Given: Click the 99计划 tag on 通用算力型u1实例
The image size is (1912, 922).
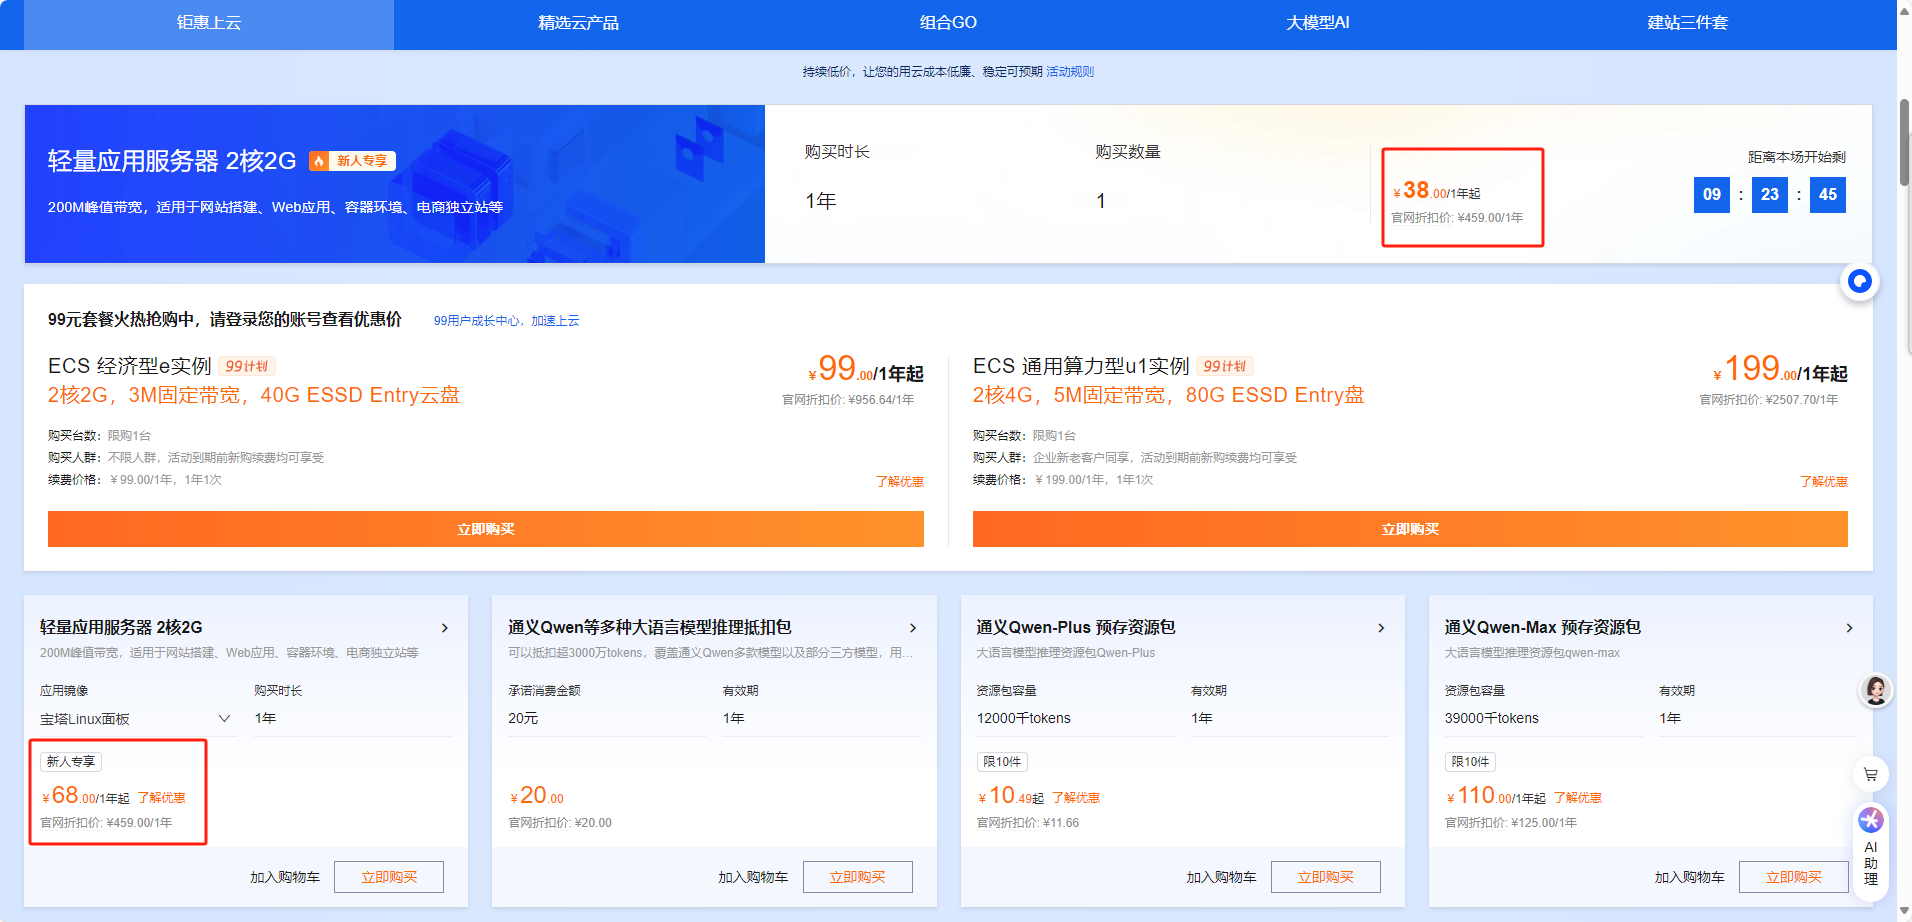Looking at the screenshot, I should [1225, 367].
